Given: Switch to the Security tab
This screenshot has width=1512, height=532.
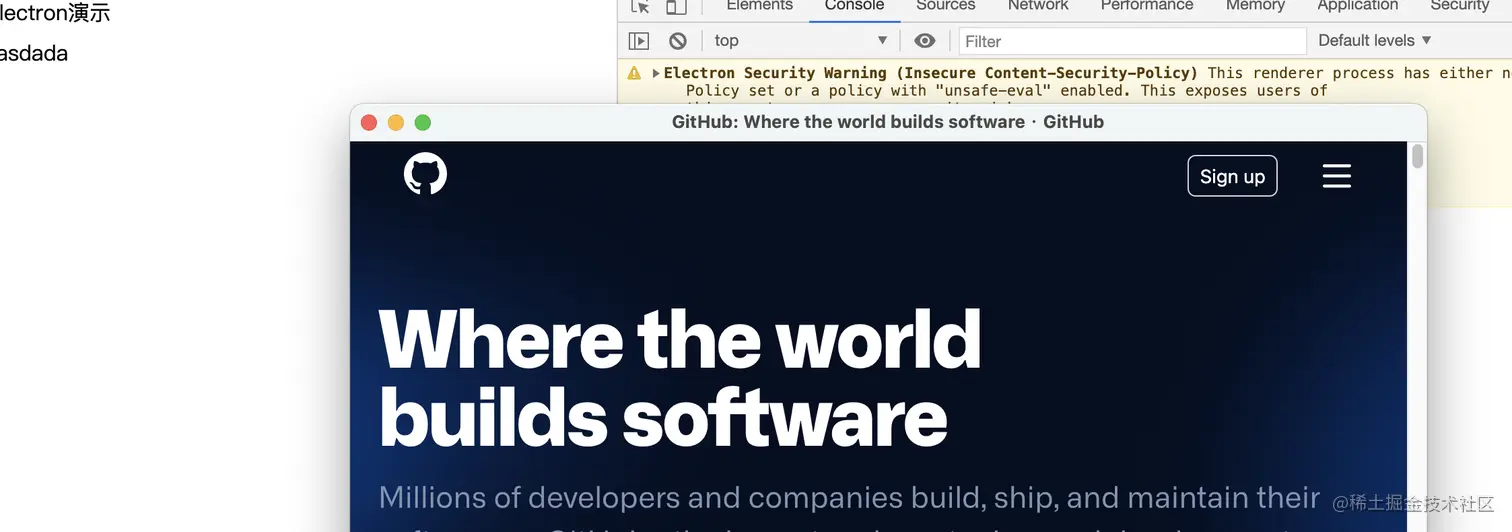Looking at the screenshot, I should point(1459,6).
